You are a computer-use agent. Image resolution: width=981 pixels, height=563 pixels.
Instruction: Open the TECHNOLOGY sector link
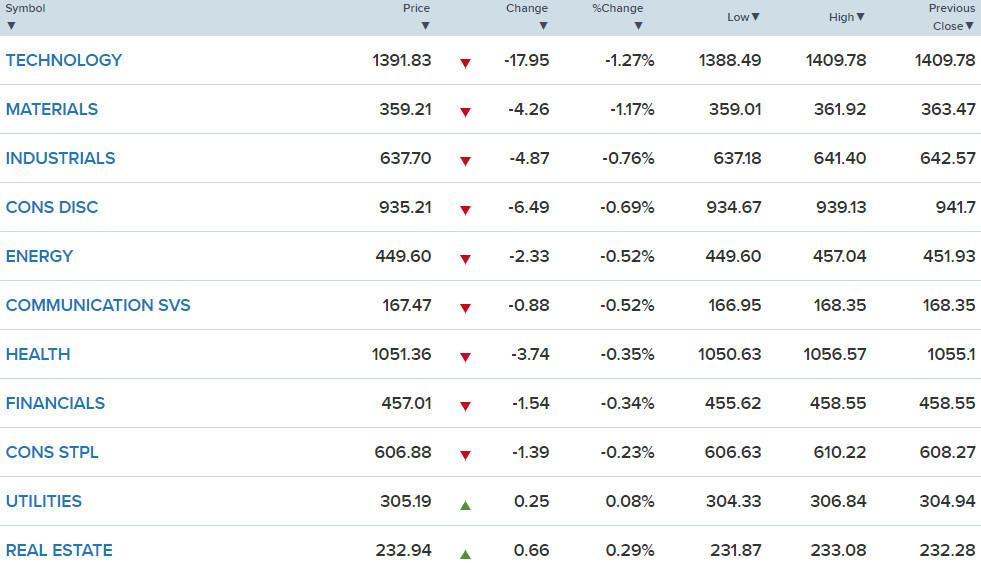(x=64, y=60)
